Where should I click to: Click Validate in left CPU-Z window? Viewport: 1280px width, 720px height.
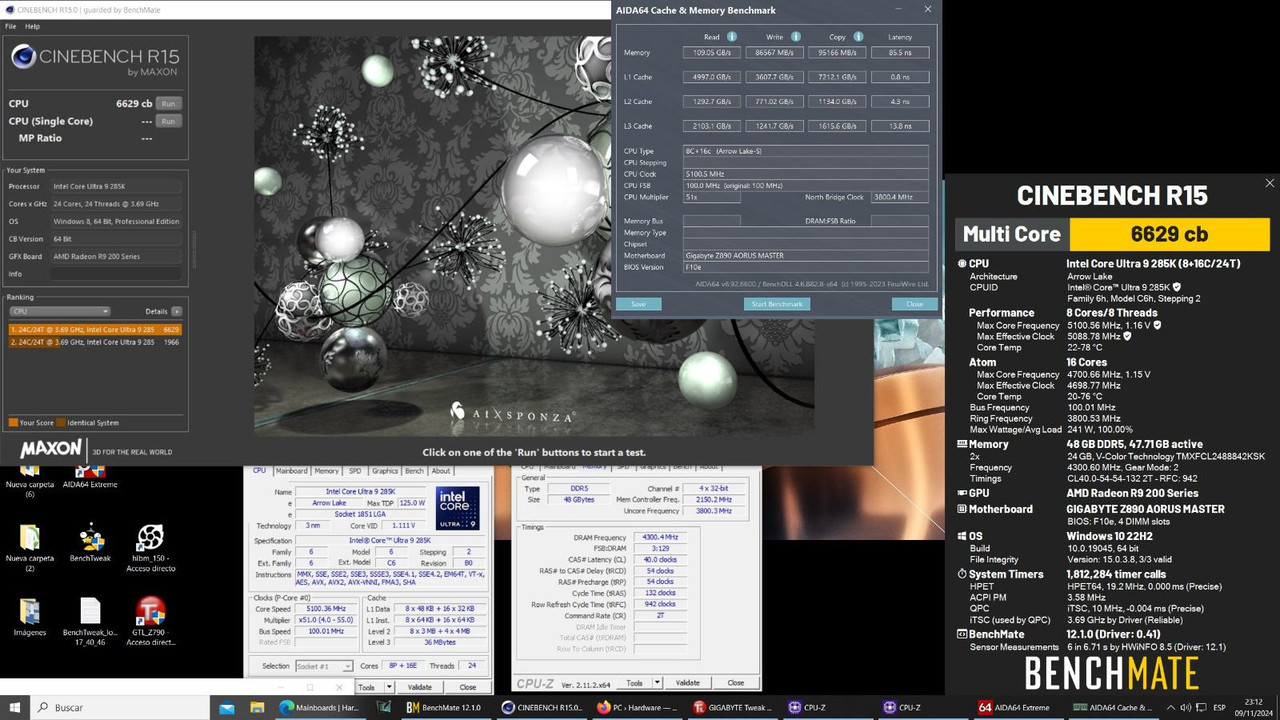420,687
